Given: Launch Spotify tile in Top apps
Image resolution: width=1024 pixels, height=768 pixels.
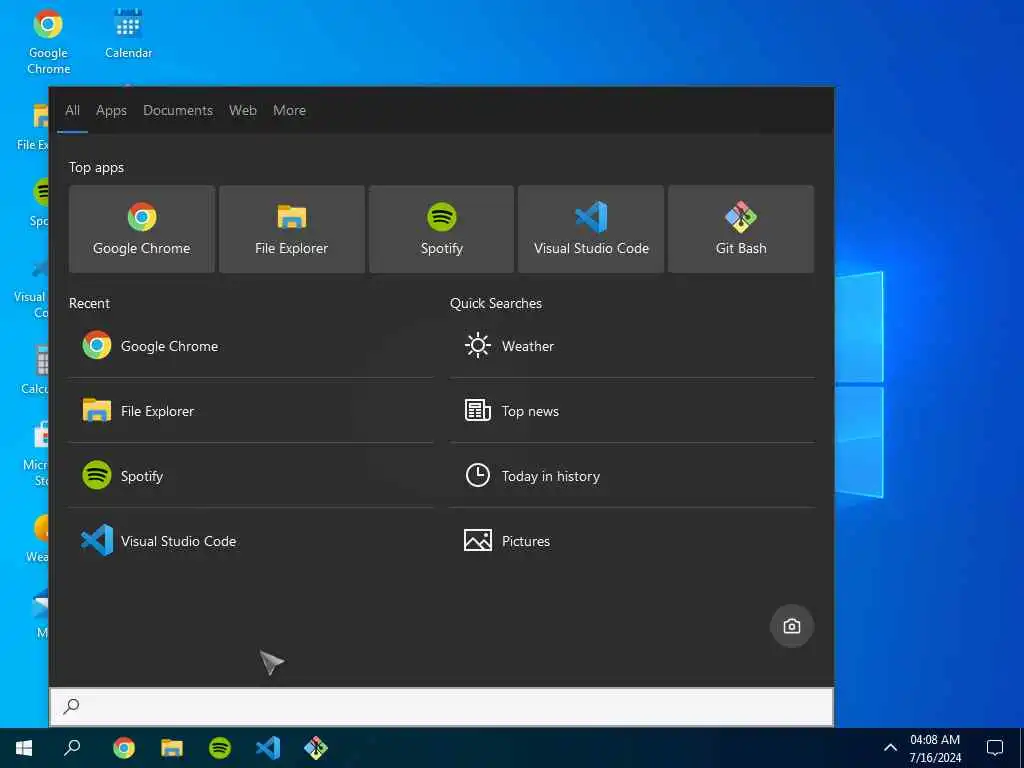Looking at the screenshot, I should click(x=441, y=229).
